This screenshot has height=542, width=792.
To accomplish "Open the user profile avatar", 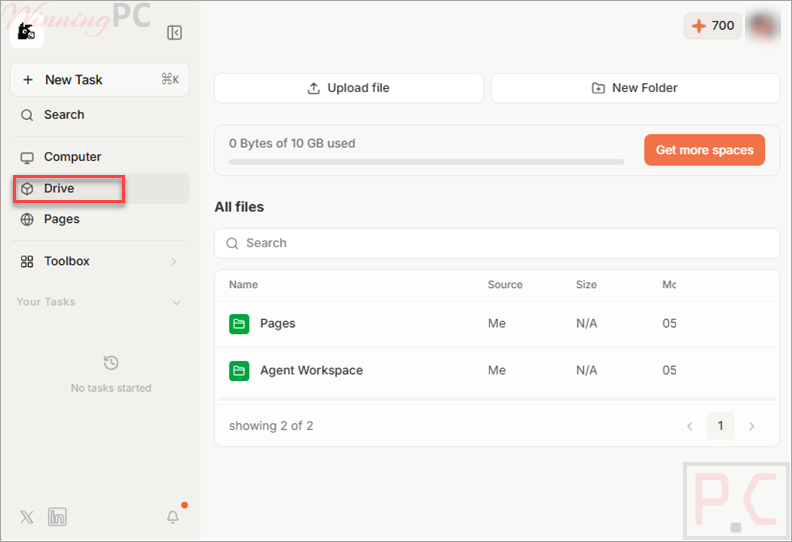I will coord(763,26).
